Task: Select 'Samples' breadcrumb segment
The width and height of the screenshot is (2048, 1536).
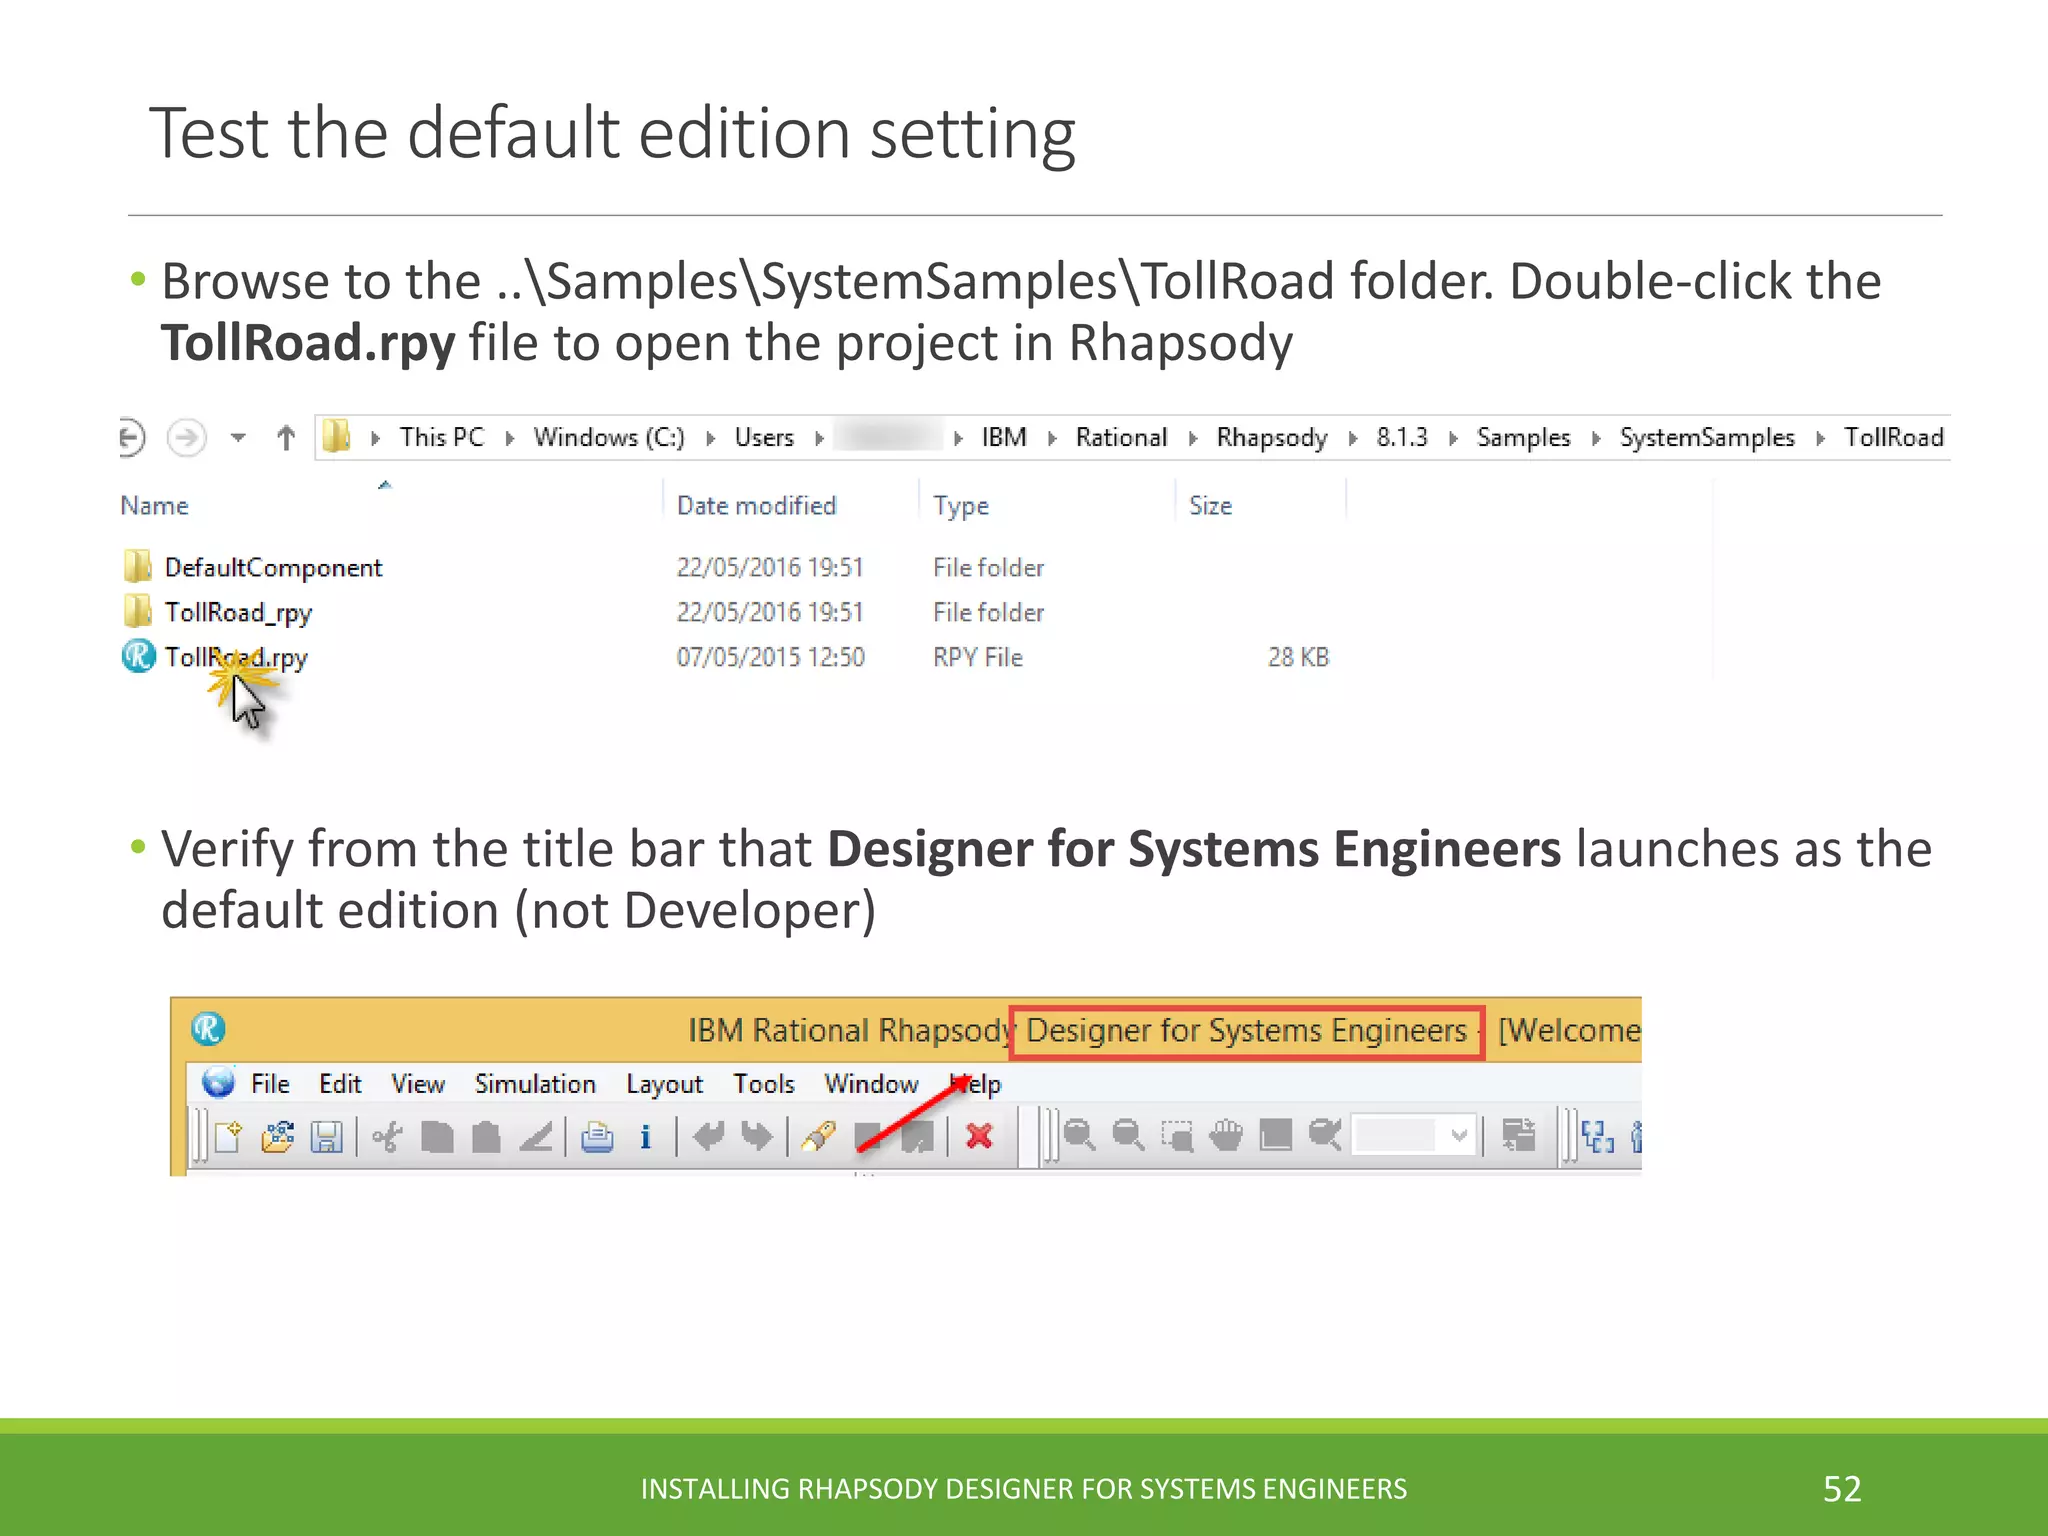Action: [1523, 438]
